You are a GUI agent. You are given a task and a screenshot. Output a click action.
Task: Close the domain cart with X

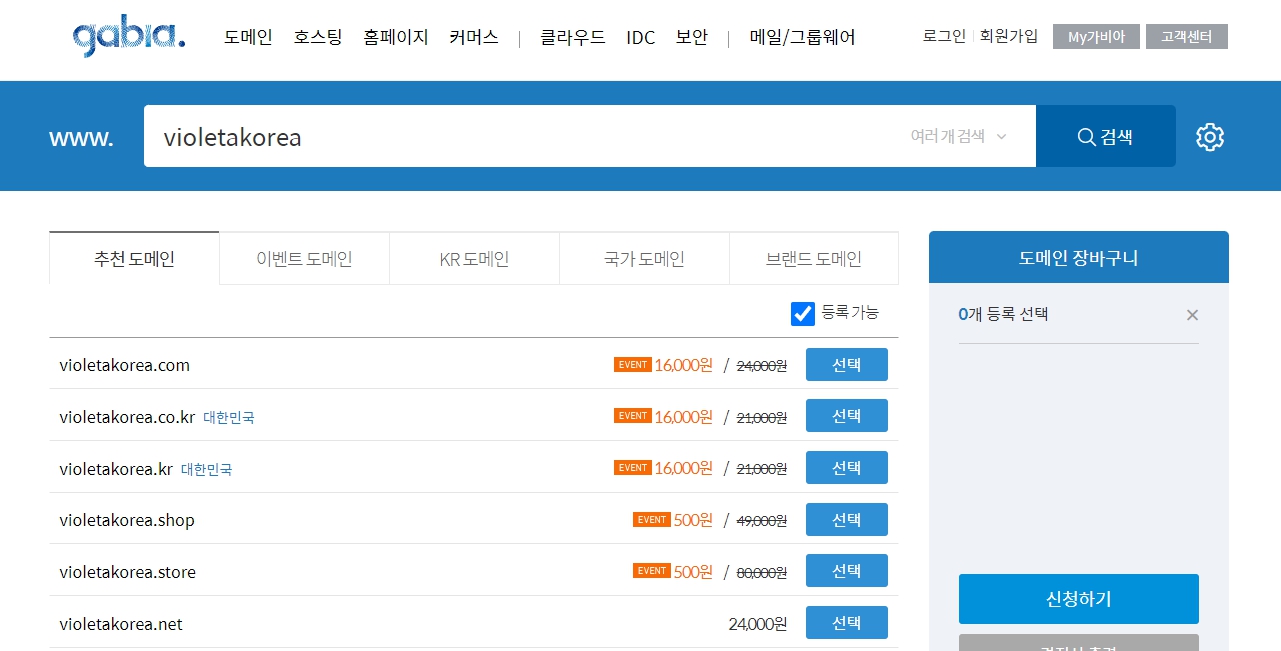coord(1192,315)
